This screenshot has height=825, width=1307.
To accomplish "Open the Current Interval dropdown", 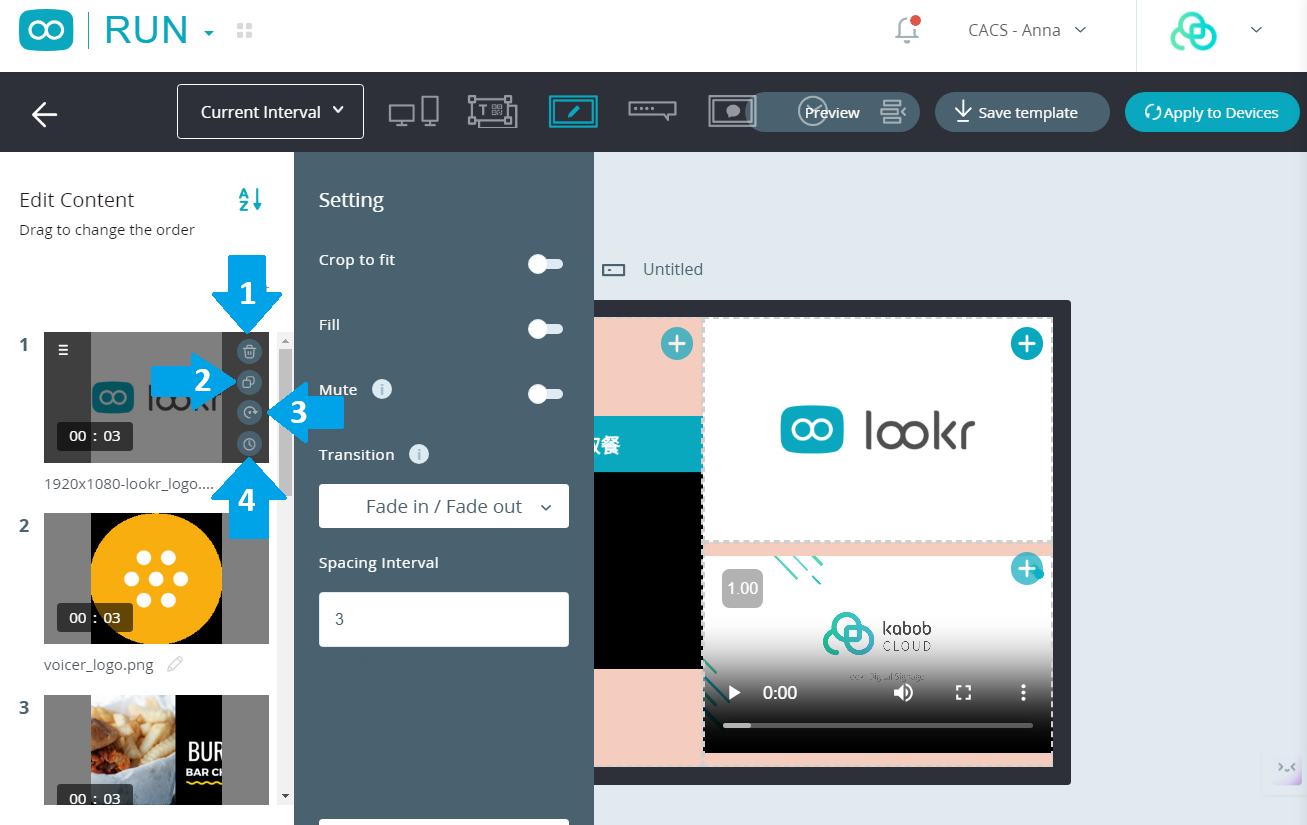I will pyautogui.click(x=270, y=112).
